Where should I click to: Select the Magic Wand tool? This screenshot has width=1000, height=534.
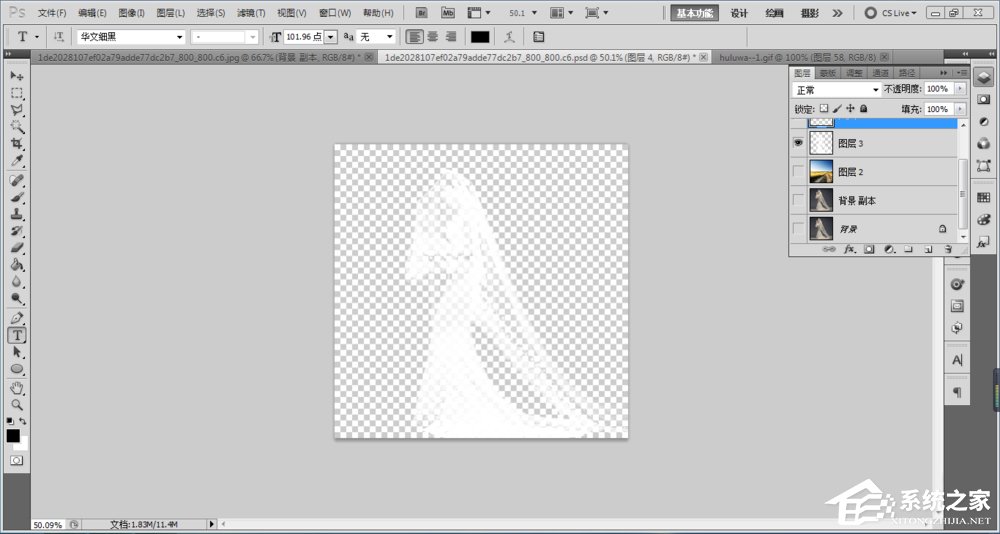[x=17, y=127]
